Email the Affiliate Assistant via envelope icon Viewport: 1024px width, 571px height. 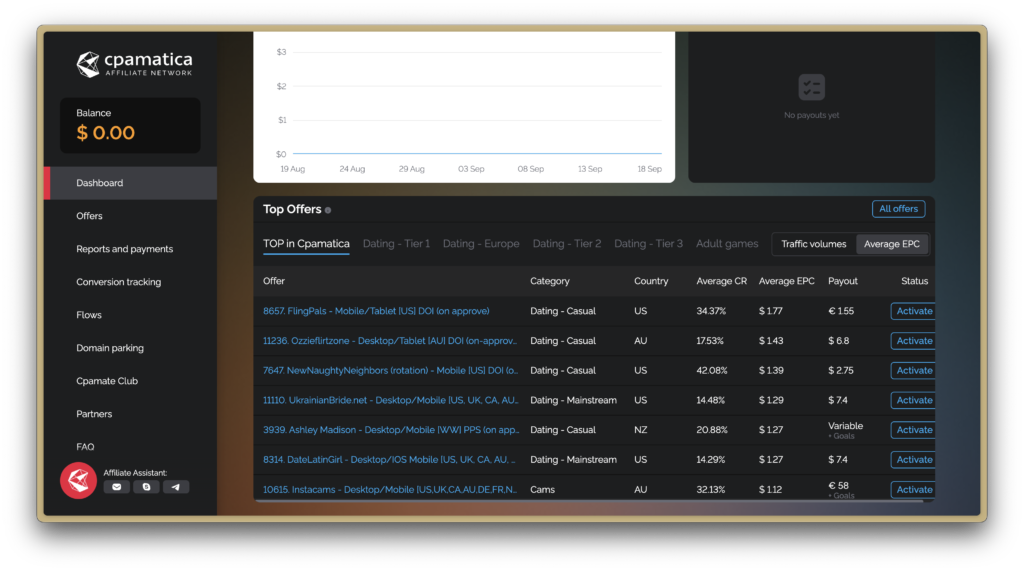click(x=116, y=487)
